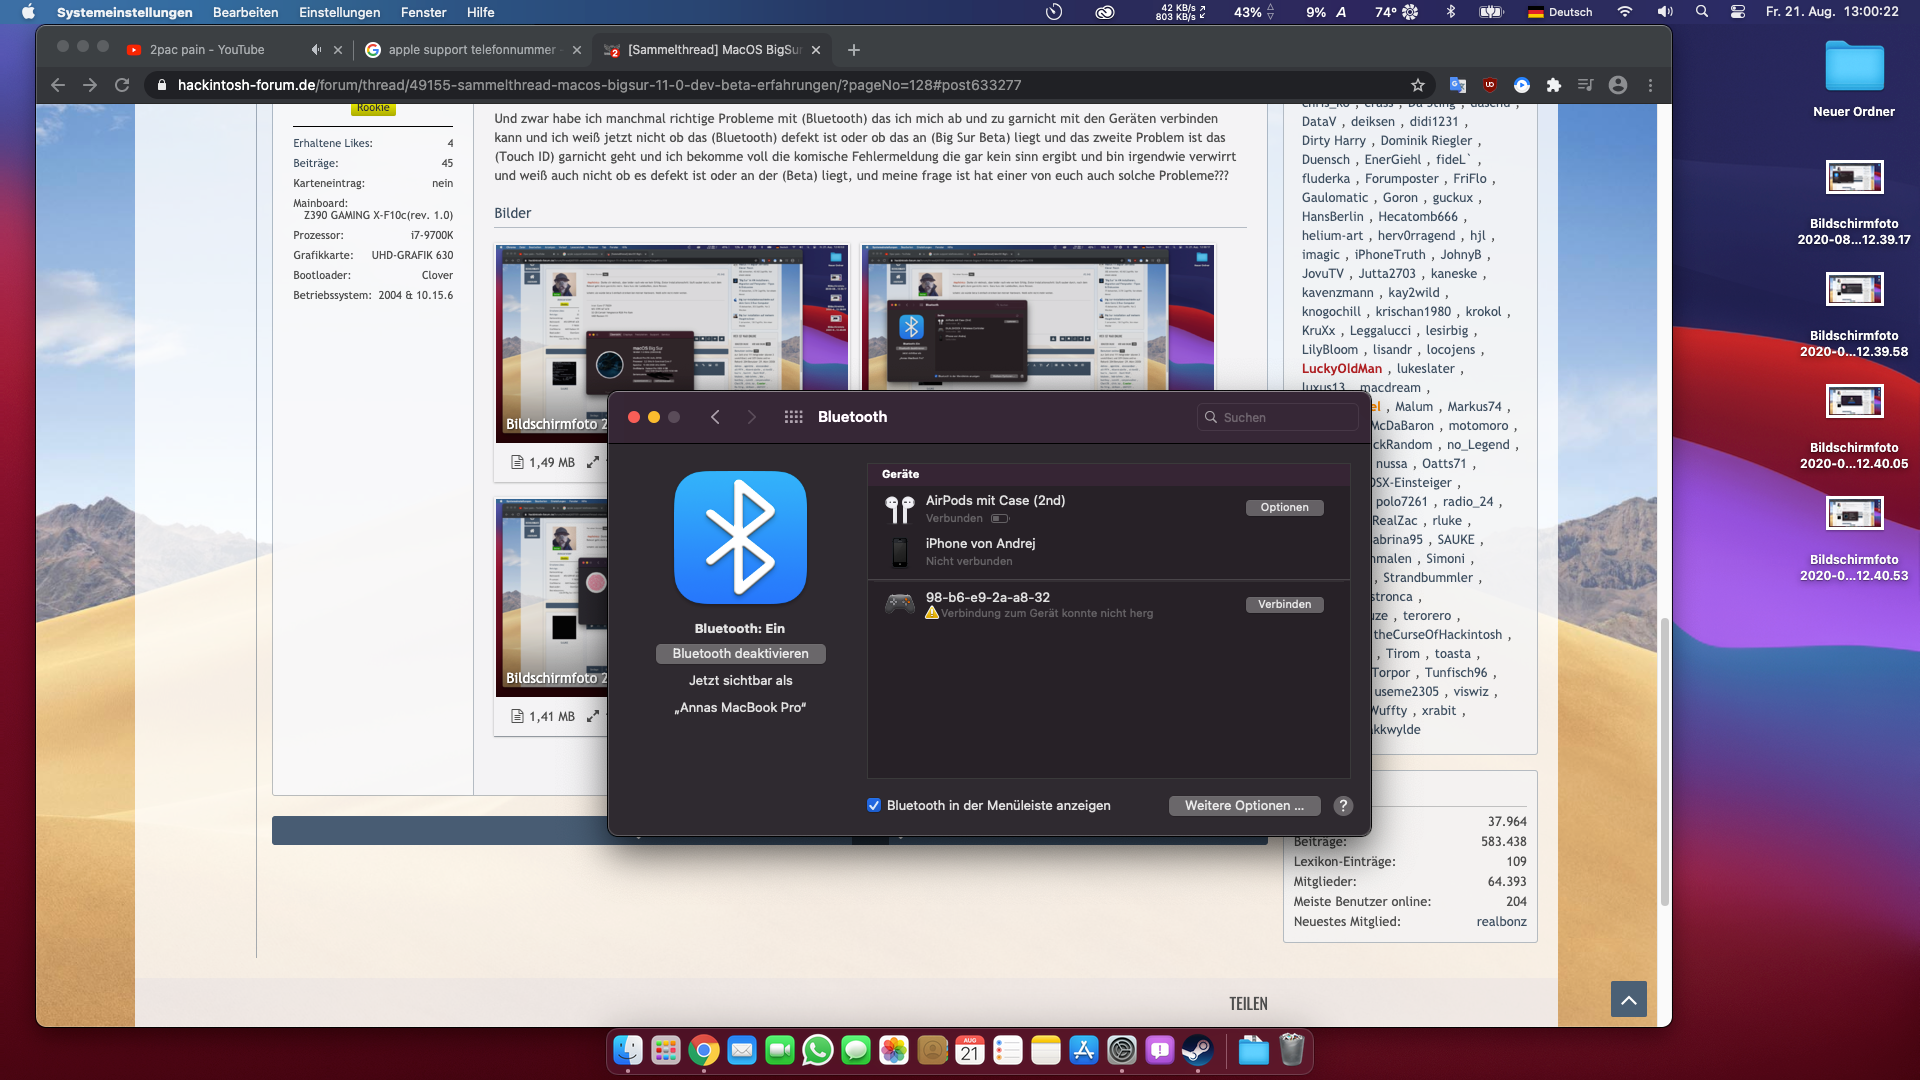
Task: Click Verbinden for device 98-b6-e9-2a-a8-32
Action: tap(1284, 605)
